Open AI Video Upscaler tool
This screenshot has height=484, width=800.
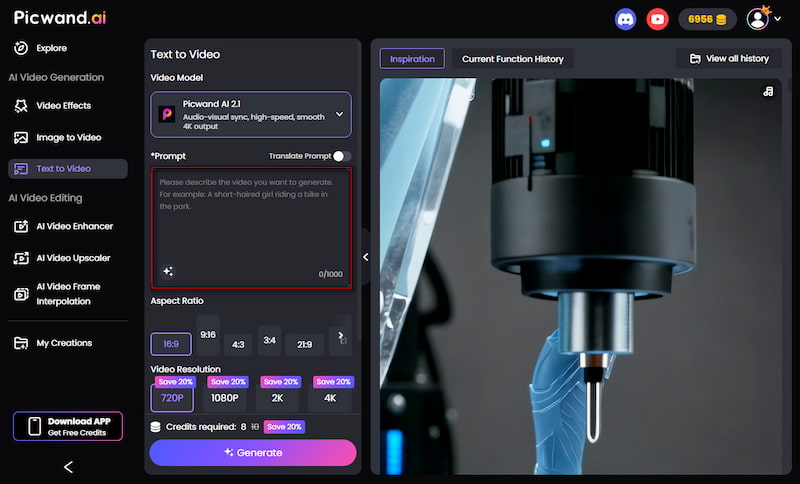(x=72, y=258)
